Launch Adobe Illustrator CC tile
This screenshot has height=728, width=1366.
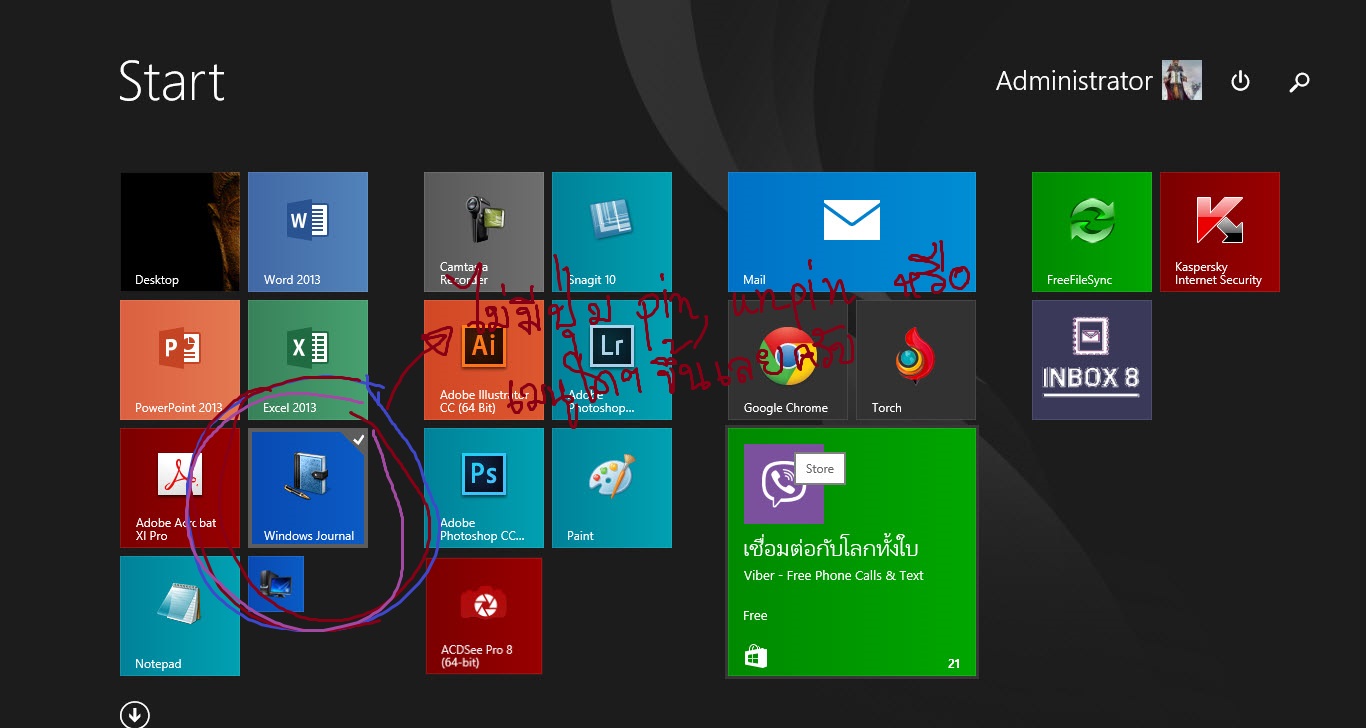[484, 360]
